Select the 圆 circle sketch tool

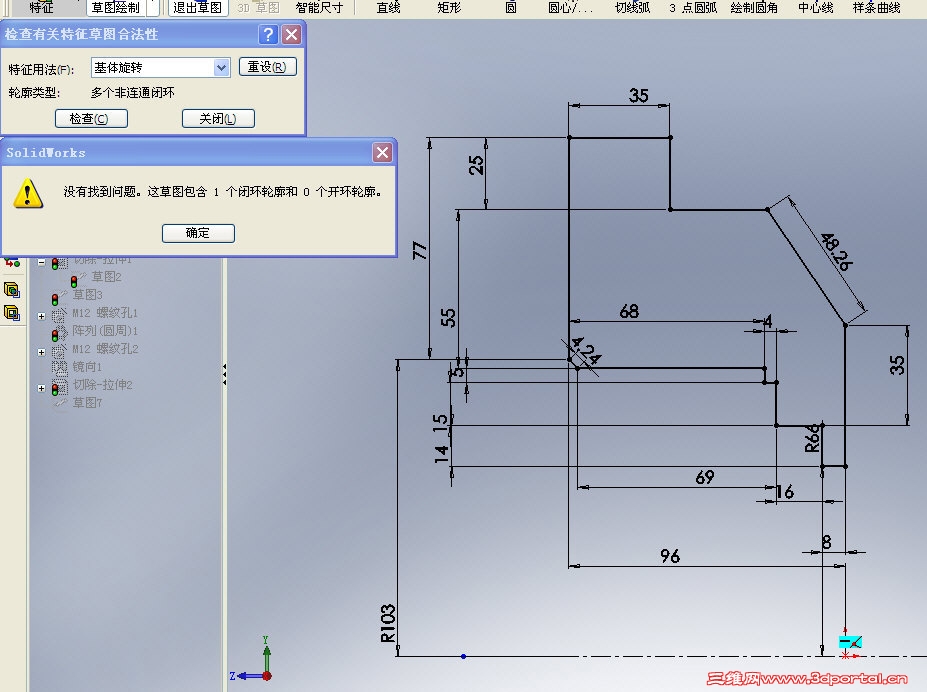pos(511,8)
